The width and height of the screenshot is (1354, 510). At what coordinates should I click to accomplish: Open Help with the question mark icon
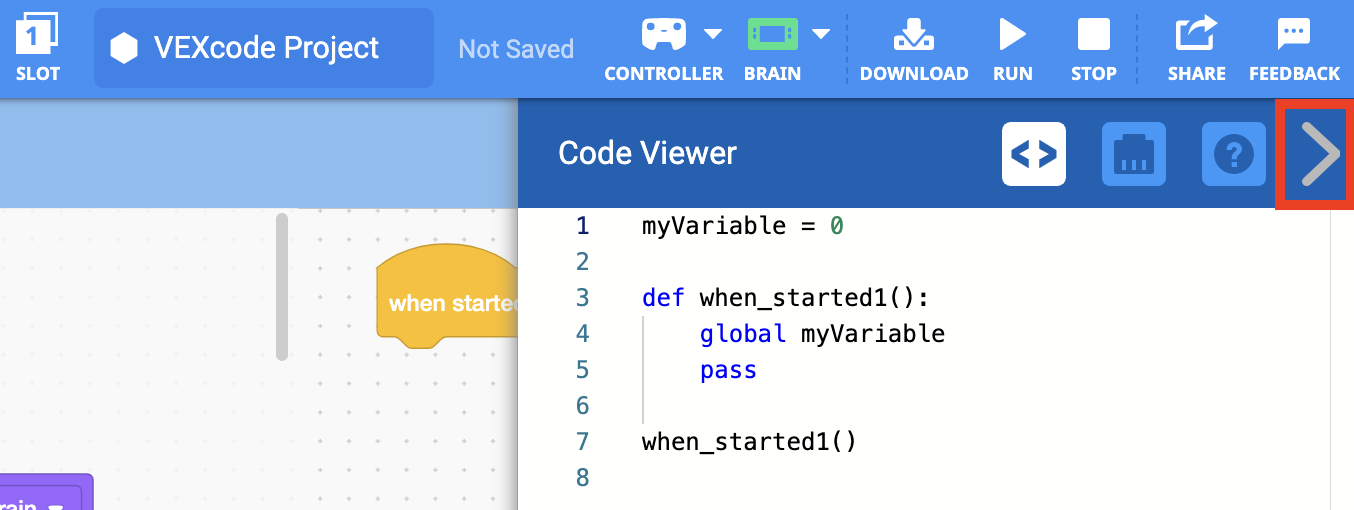(x=1233, y=154)
